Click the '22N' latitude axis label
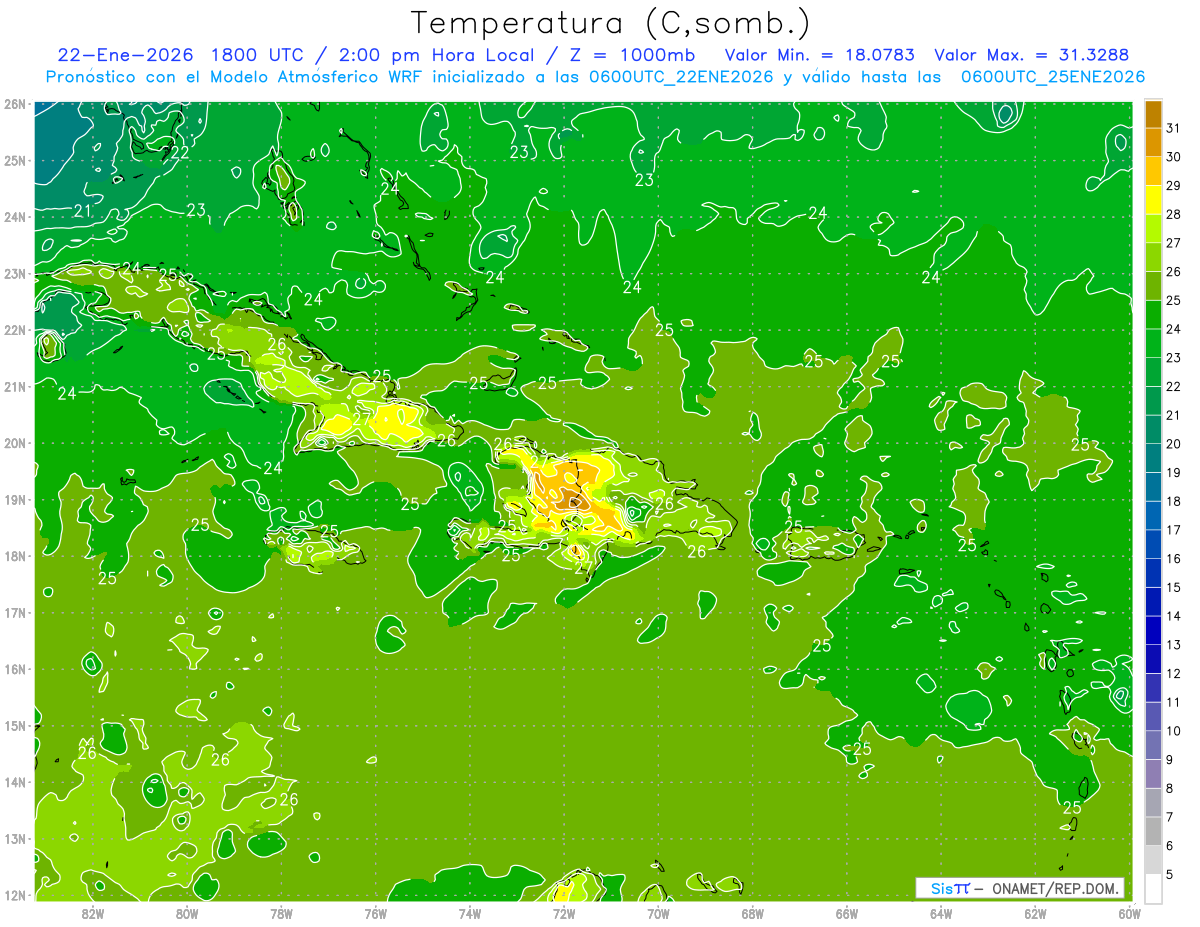Viewport: 1200px width, 927px height. point(14,330)
